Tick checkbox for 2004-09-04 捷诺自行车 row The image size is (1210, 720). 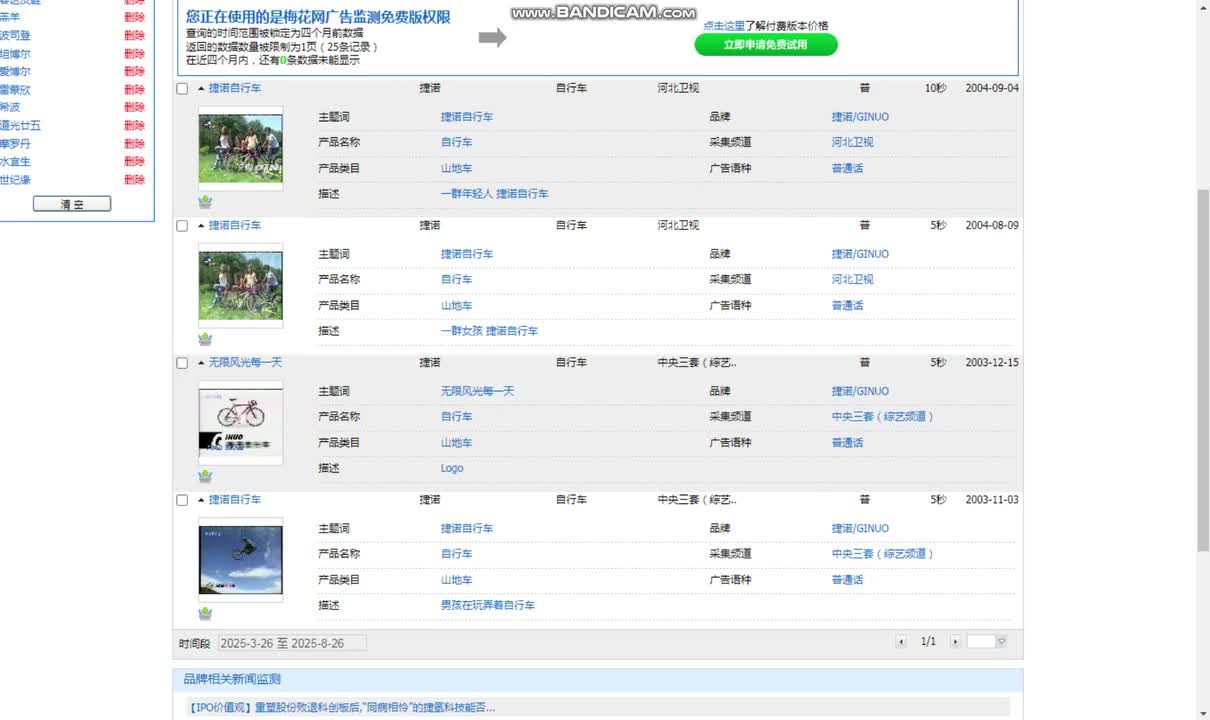(182, 89)
